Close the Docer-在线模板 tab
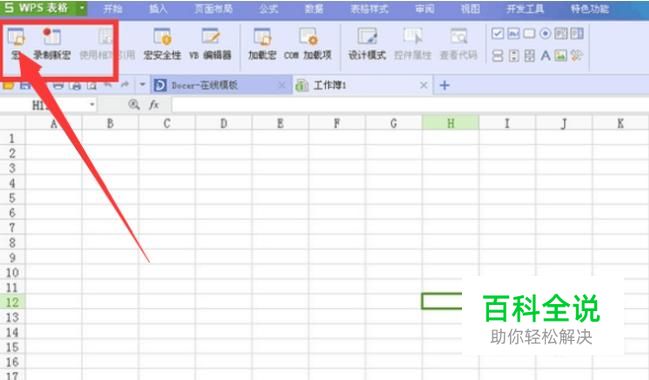Screen dimensions: 649x380 coord(282,85)
